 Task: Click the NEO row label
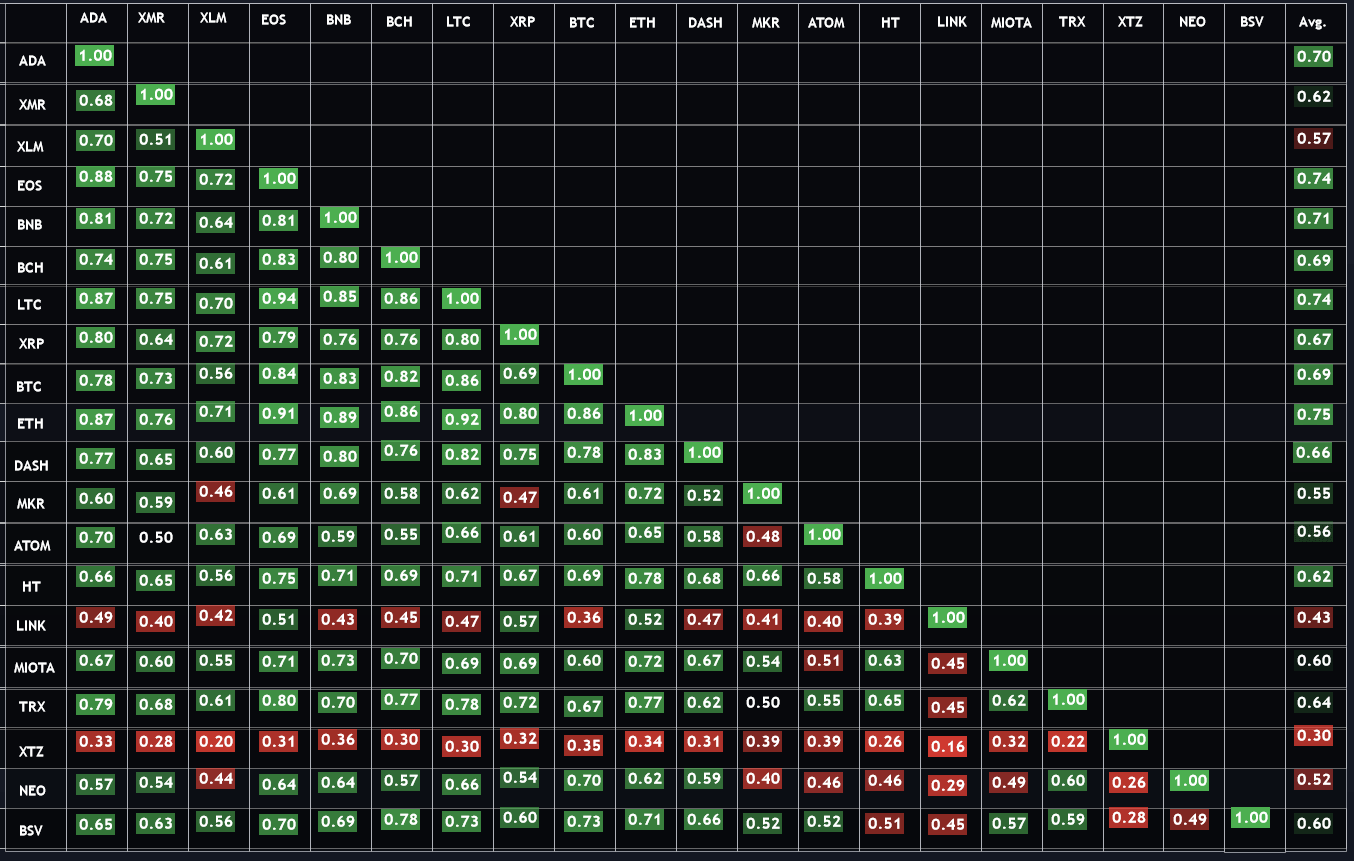pyautogui.click(x=31, y=790)
